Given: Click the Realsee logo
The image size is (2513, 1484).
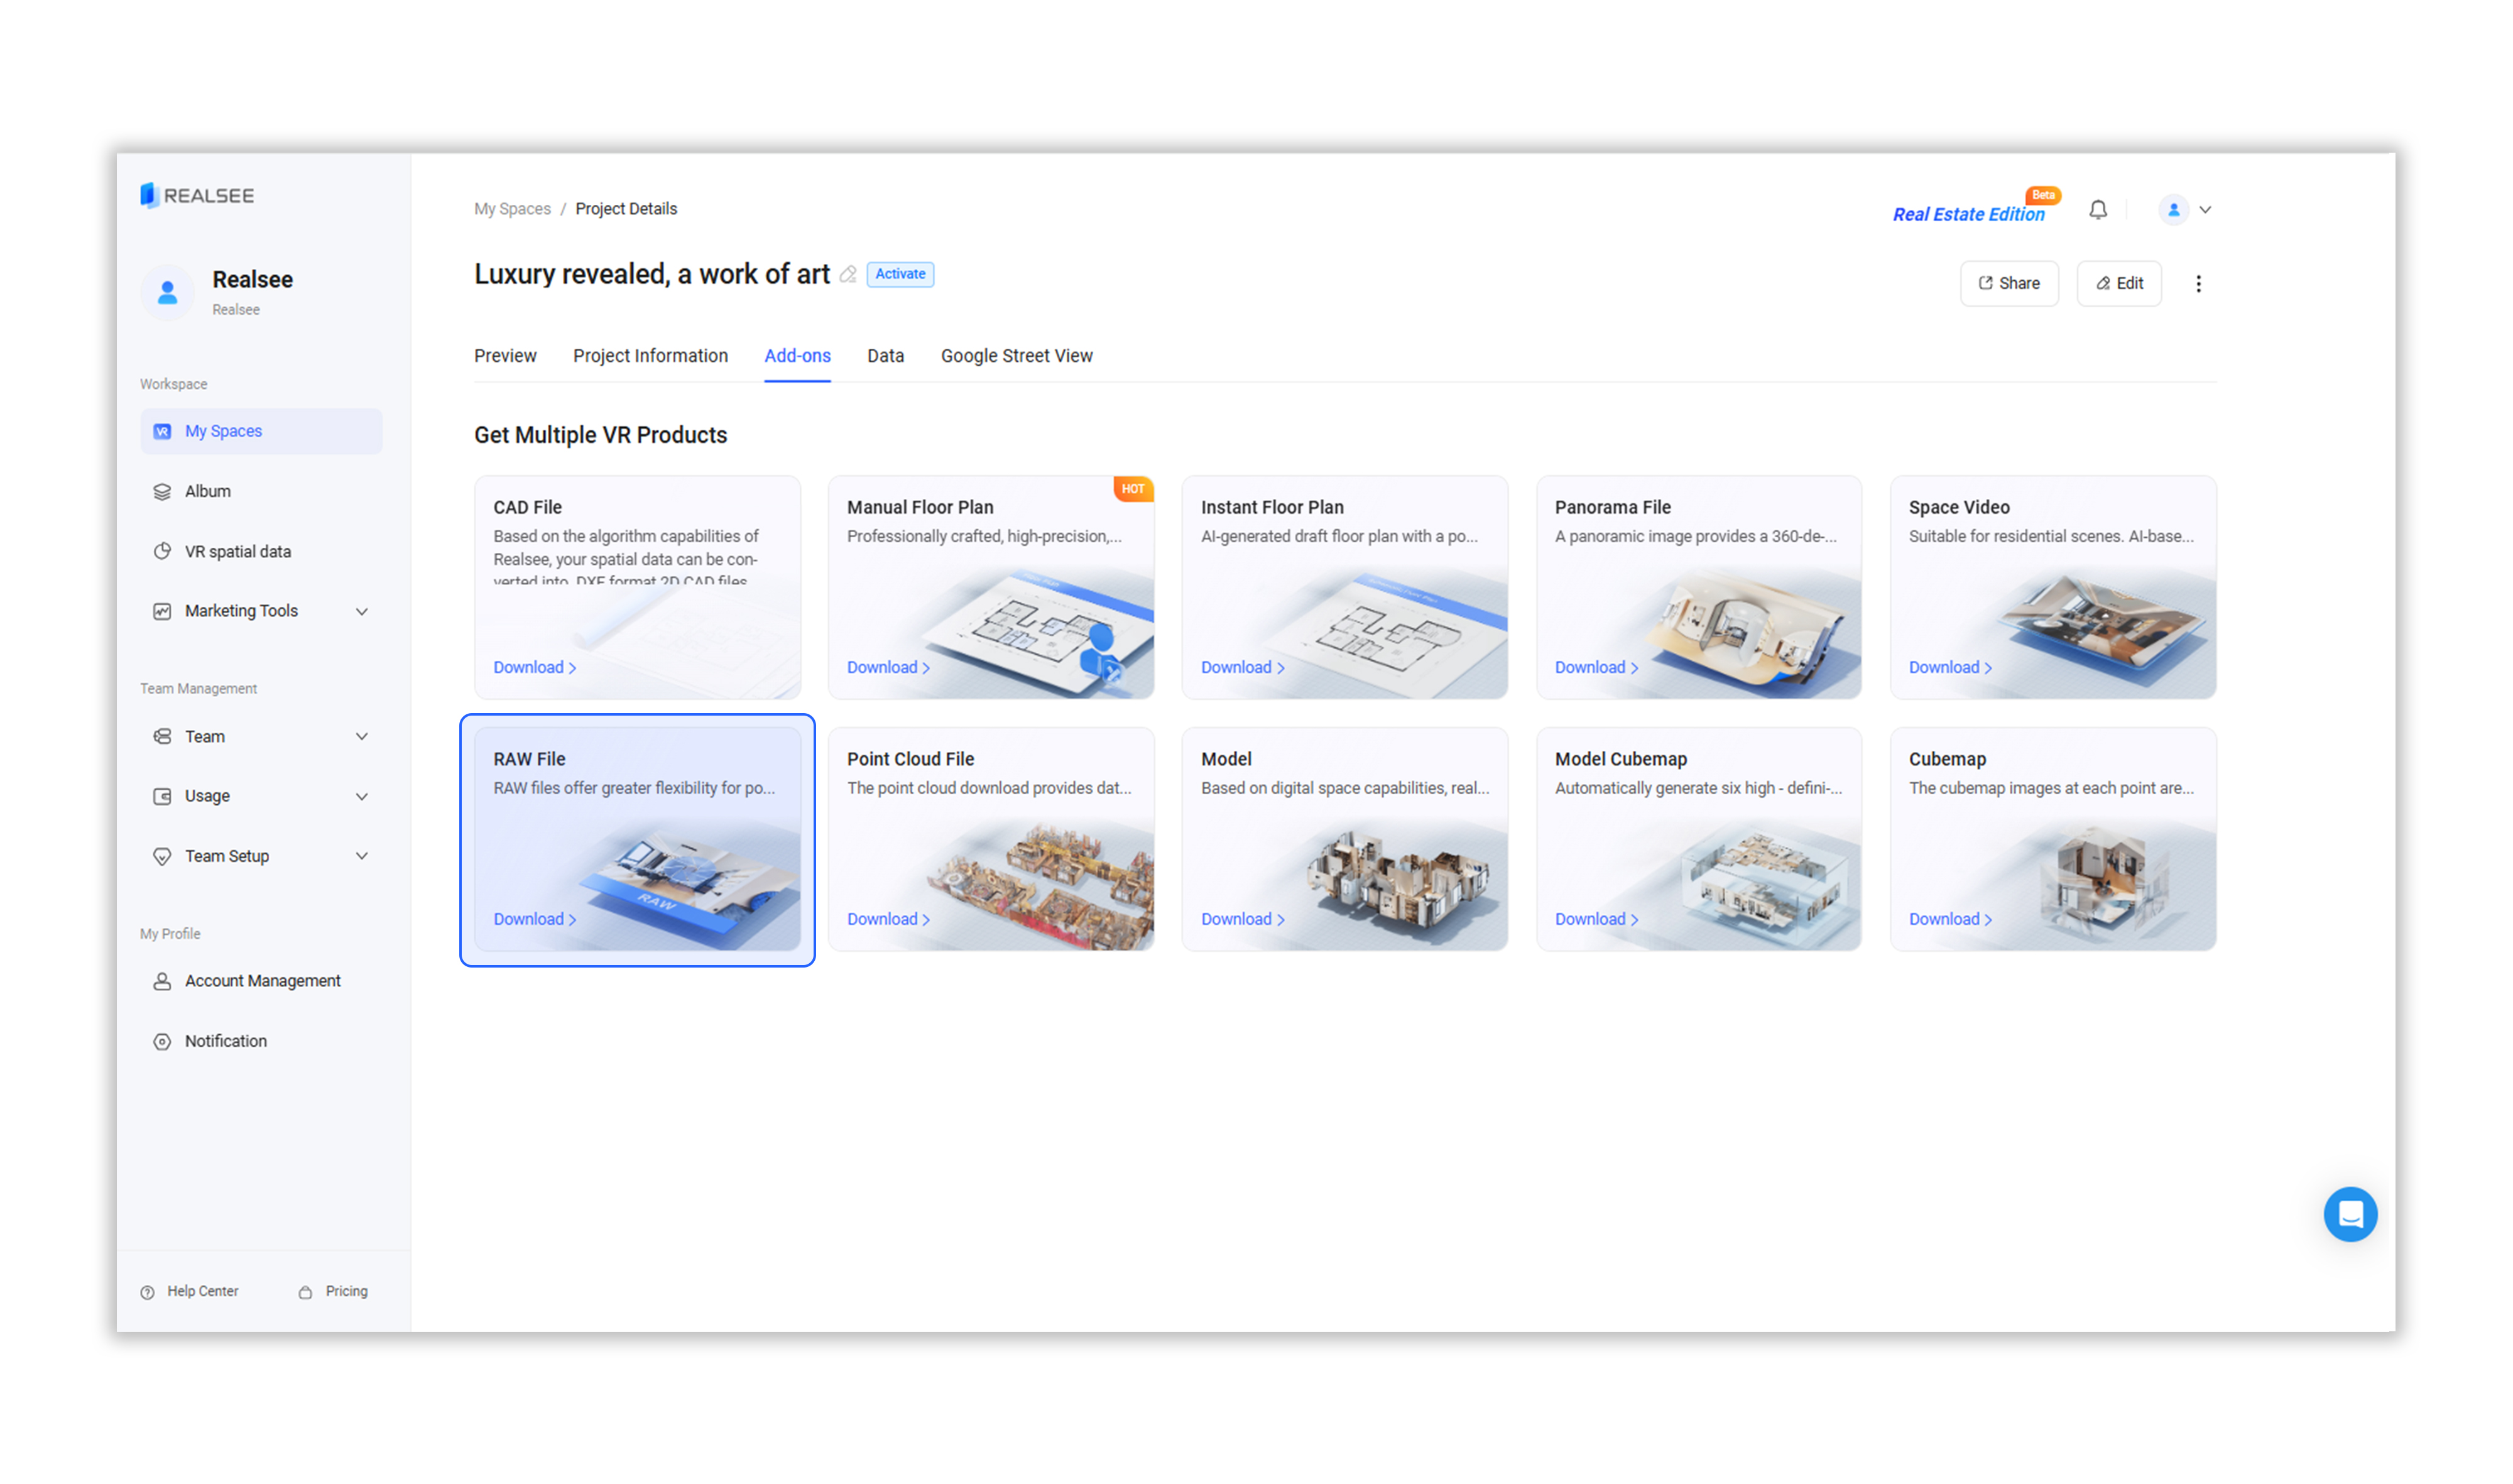Looking at the screenshot, I should 197,195.
